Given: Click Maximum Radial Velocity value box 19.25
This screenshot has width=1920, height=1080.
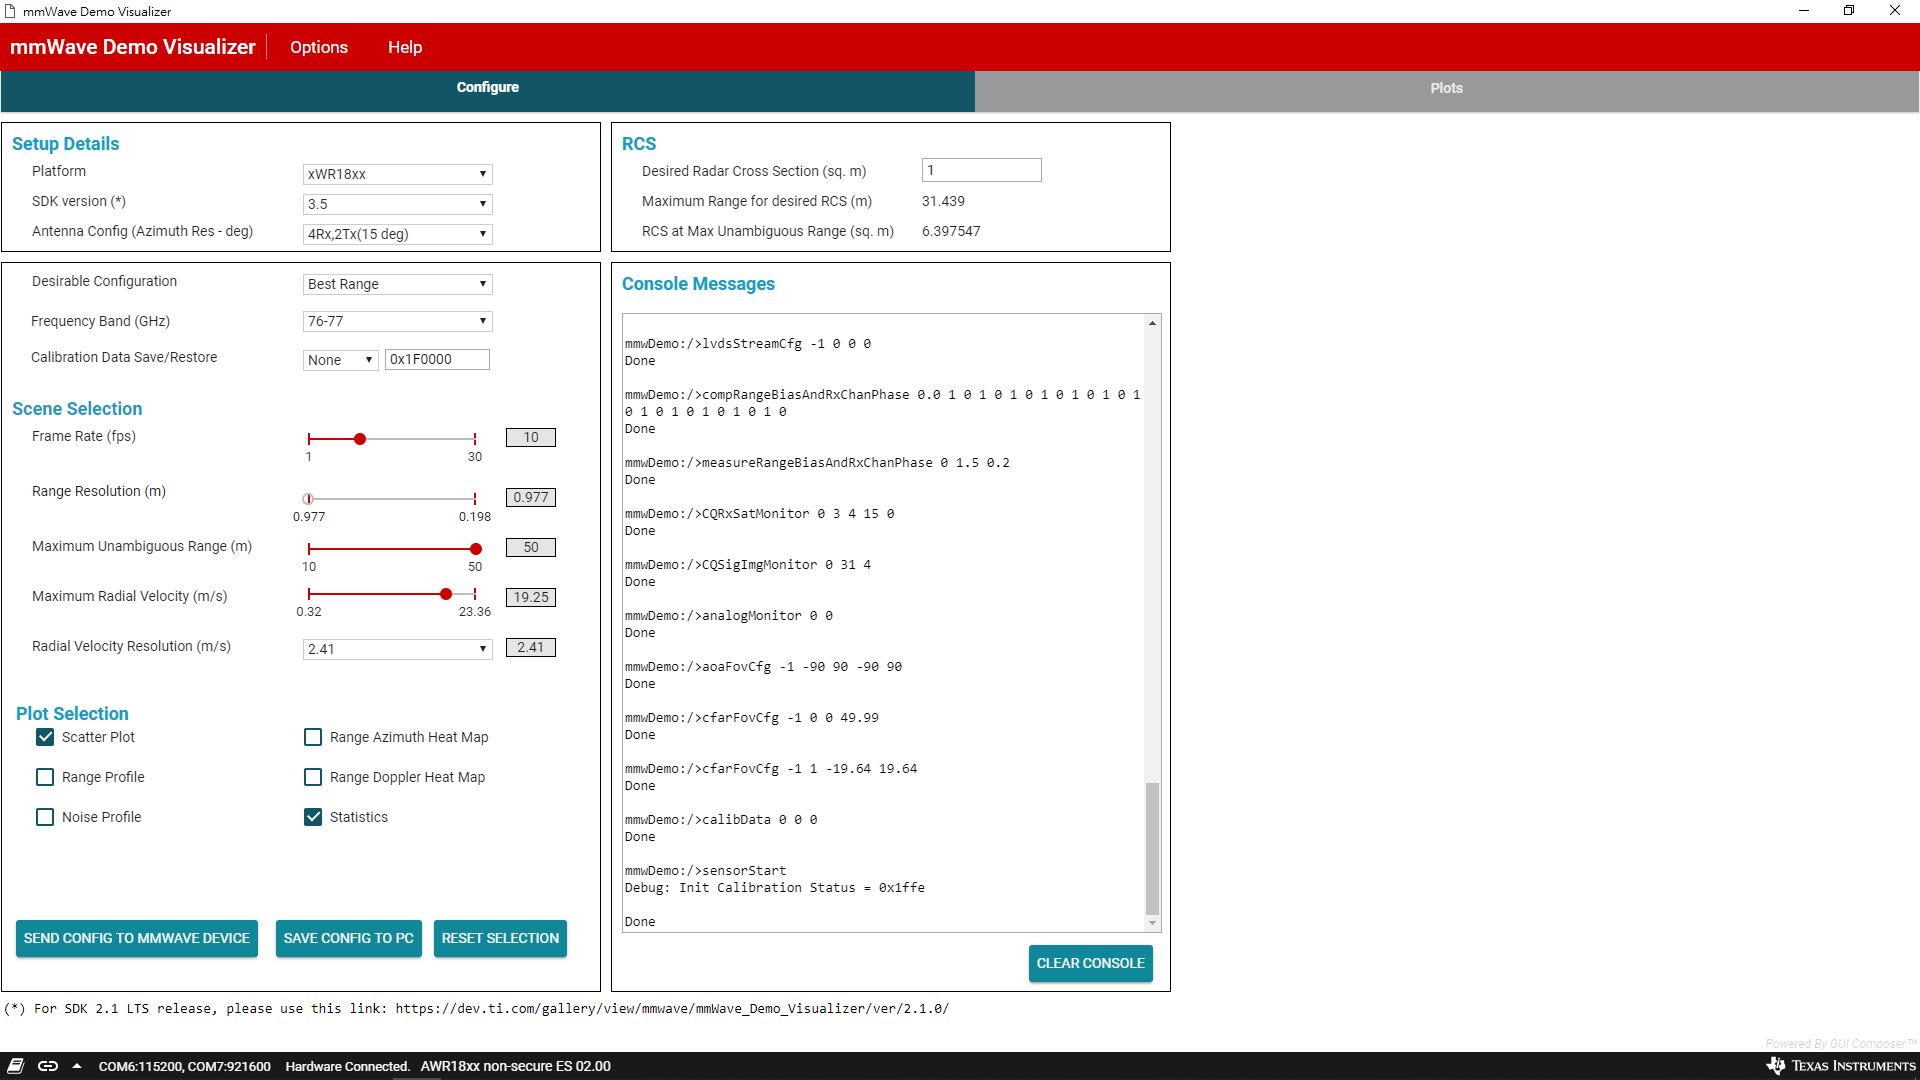Looking at the screenshot, I should 531,597.
